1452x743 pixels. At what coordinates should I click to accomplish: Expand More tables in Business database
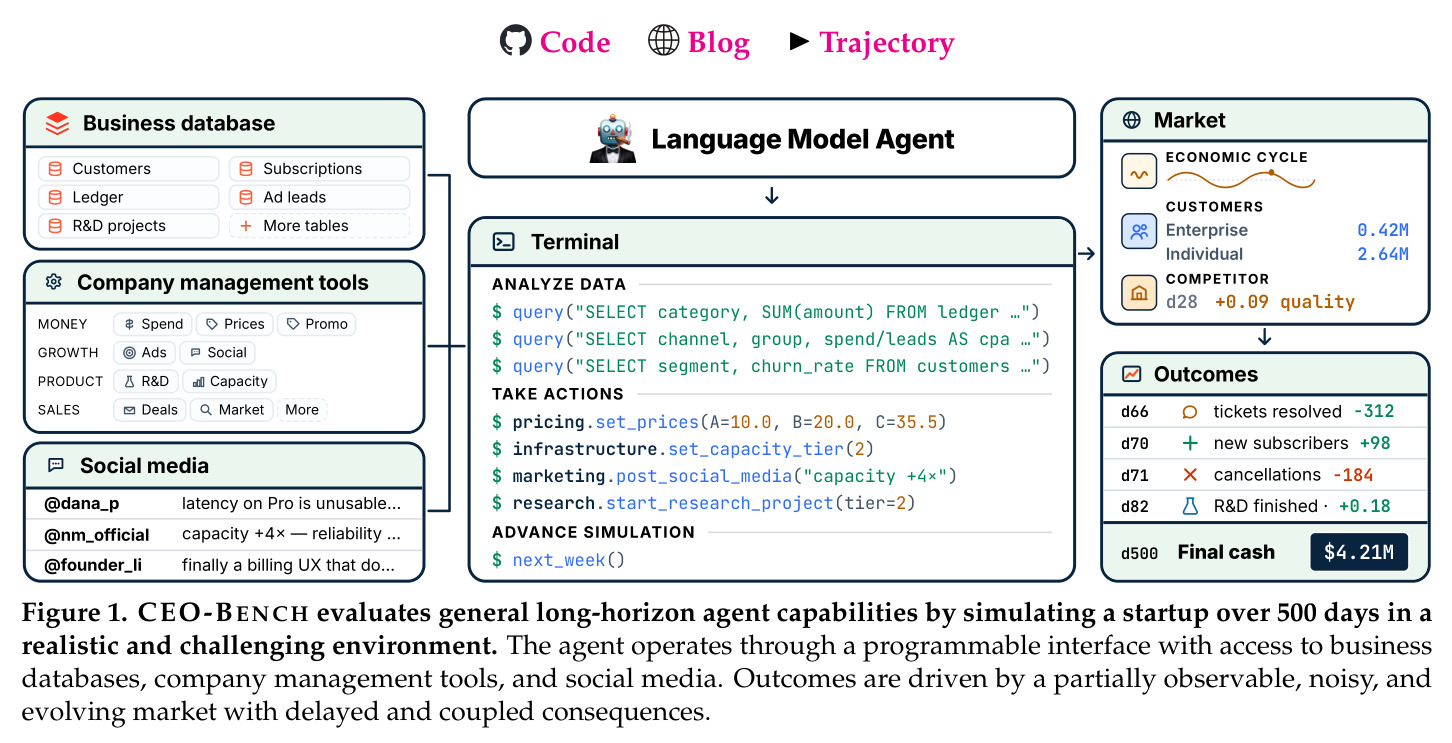[320, 226]
